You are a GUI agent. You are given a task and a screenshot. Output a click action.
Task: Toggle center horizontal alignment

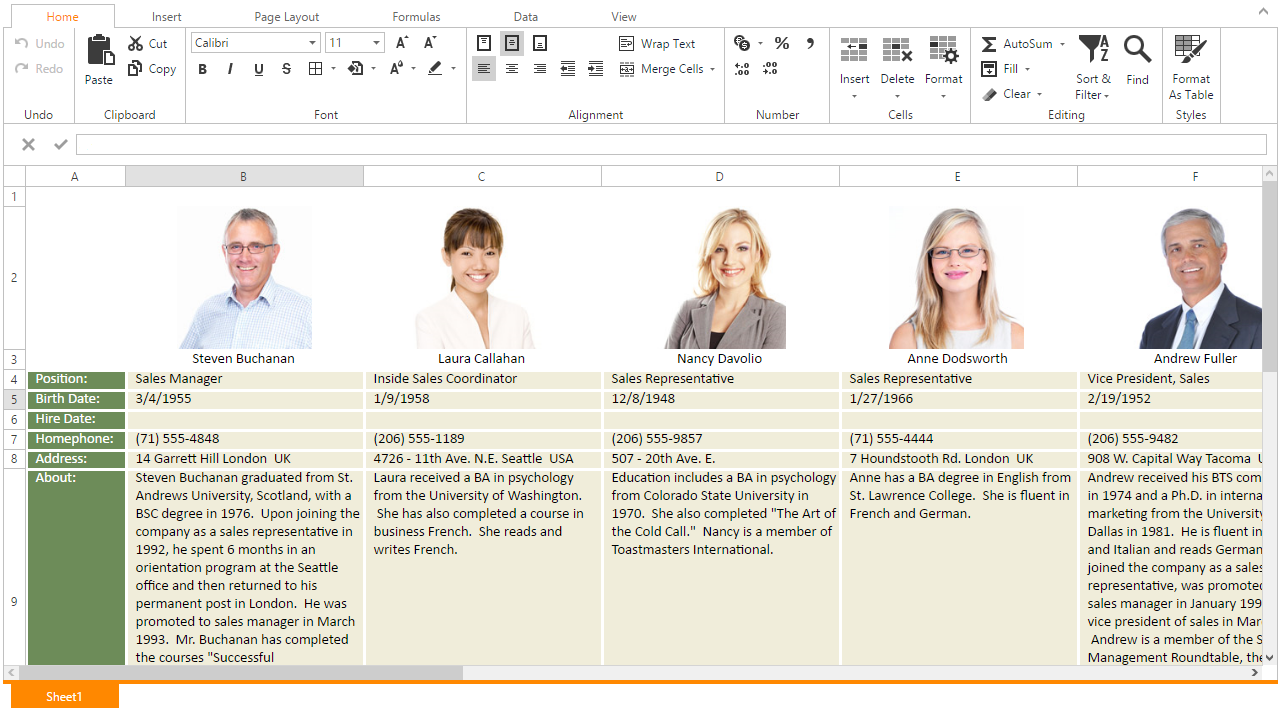[x=512, y=69]
